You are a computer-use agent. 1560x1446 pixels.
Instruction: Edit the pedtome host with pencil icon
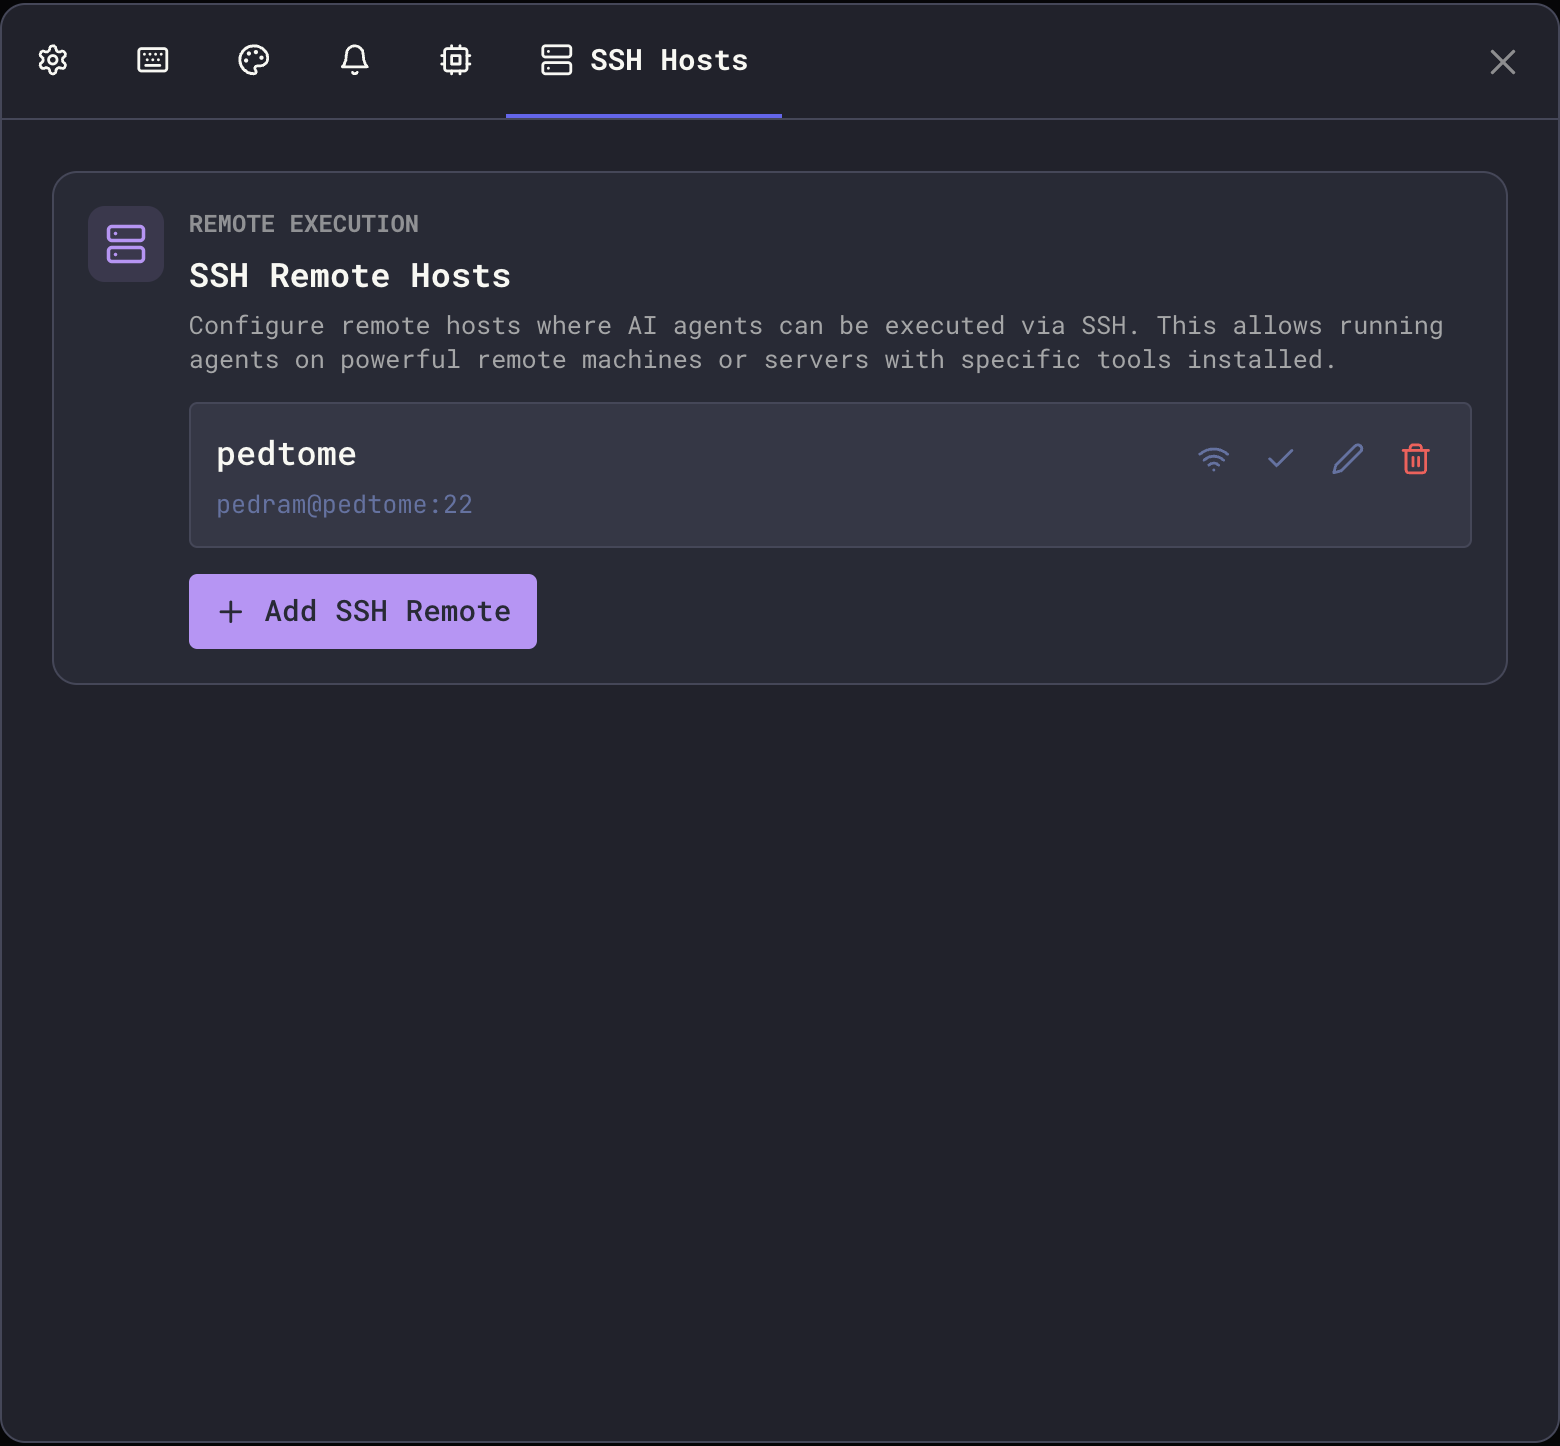click(x=1347, y=459)
